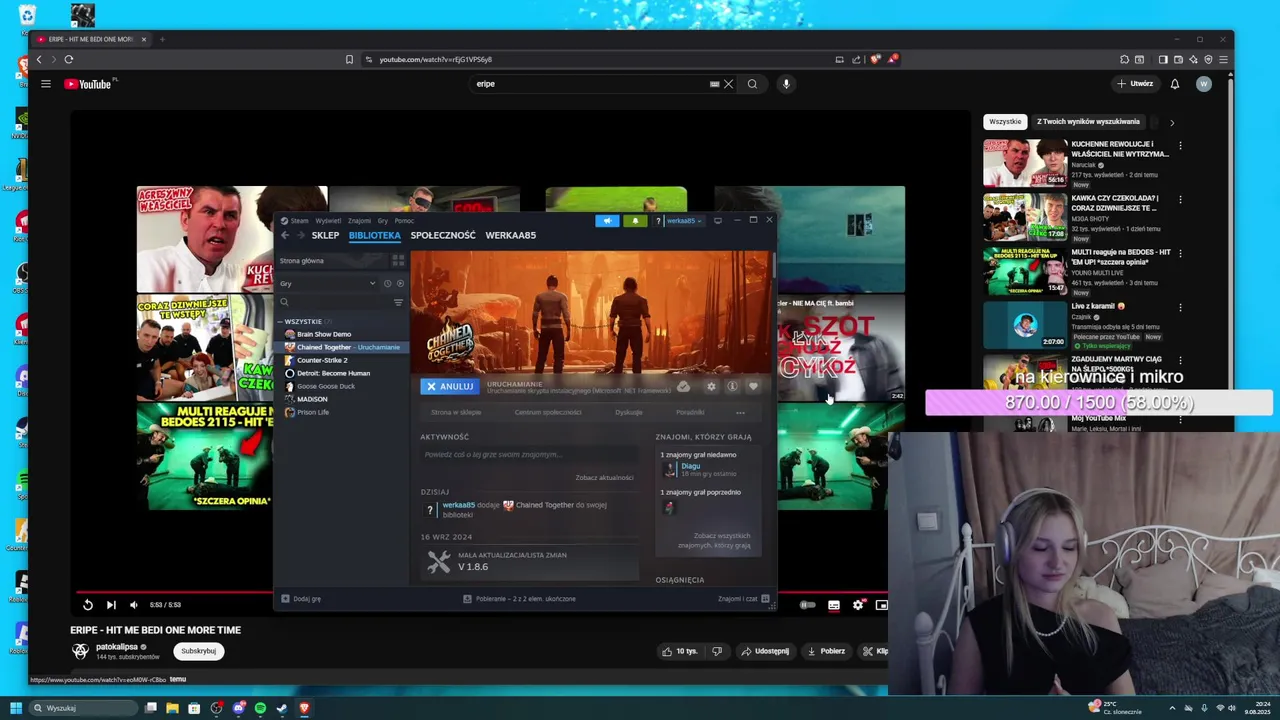The height and width of the screenshot is (720, 1280).
Task: Open the SPOŁECZNOŚĆ tab in Steam
Action: 443,236
